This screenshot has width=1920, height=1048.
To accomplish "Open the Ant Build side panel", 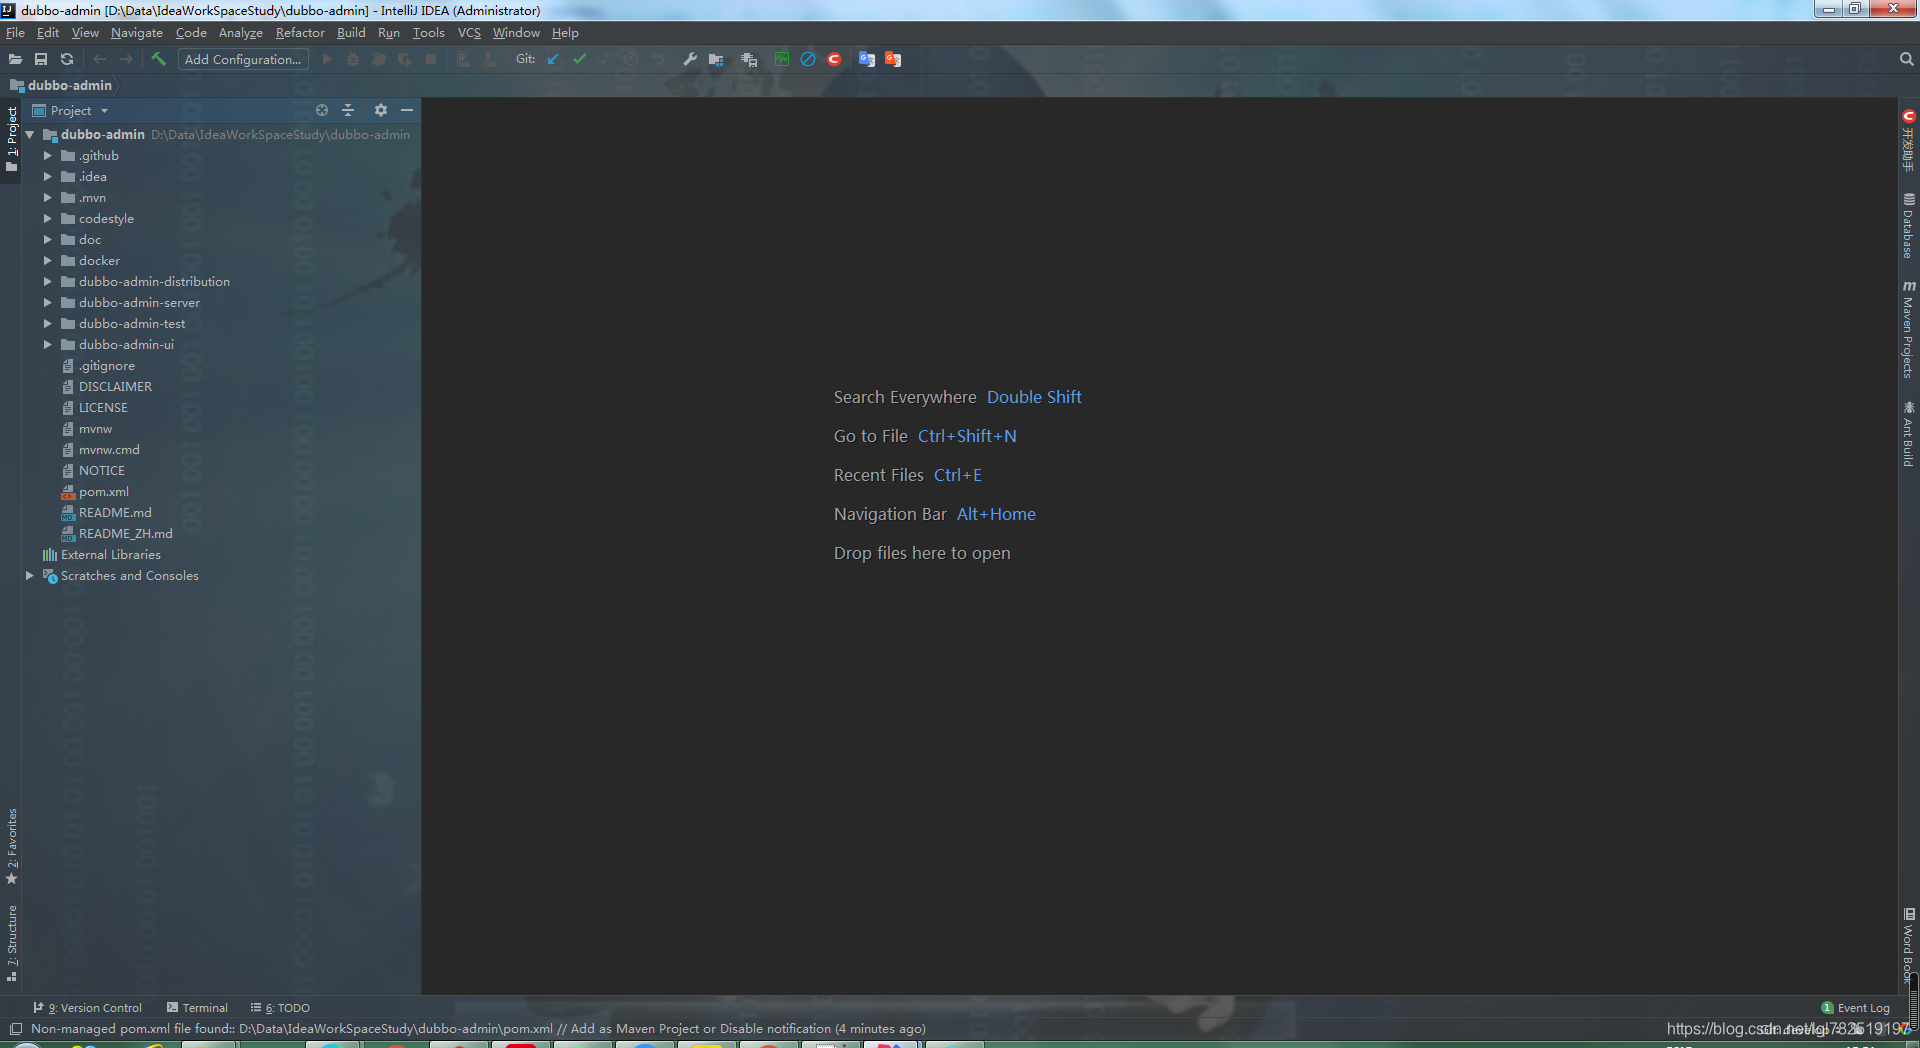I will click(x=1908, y=434).
